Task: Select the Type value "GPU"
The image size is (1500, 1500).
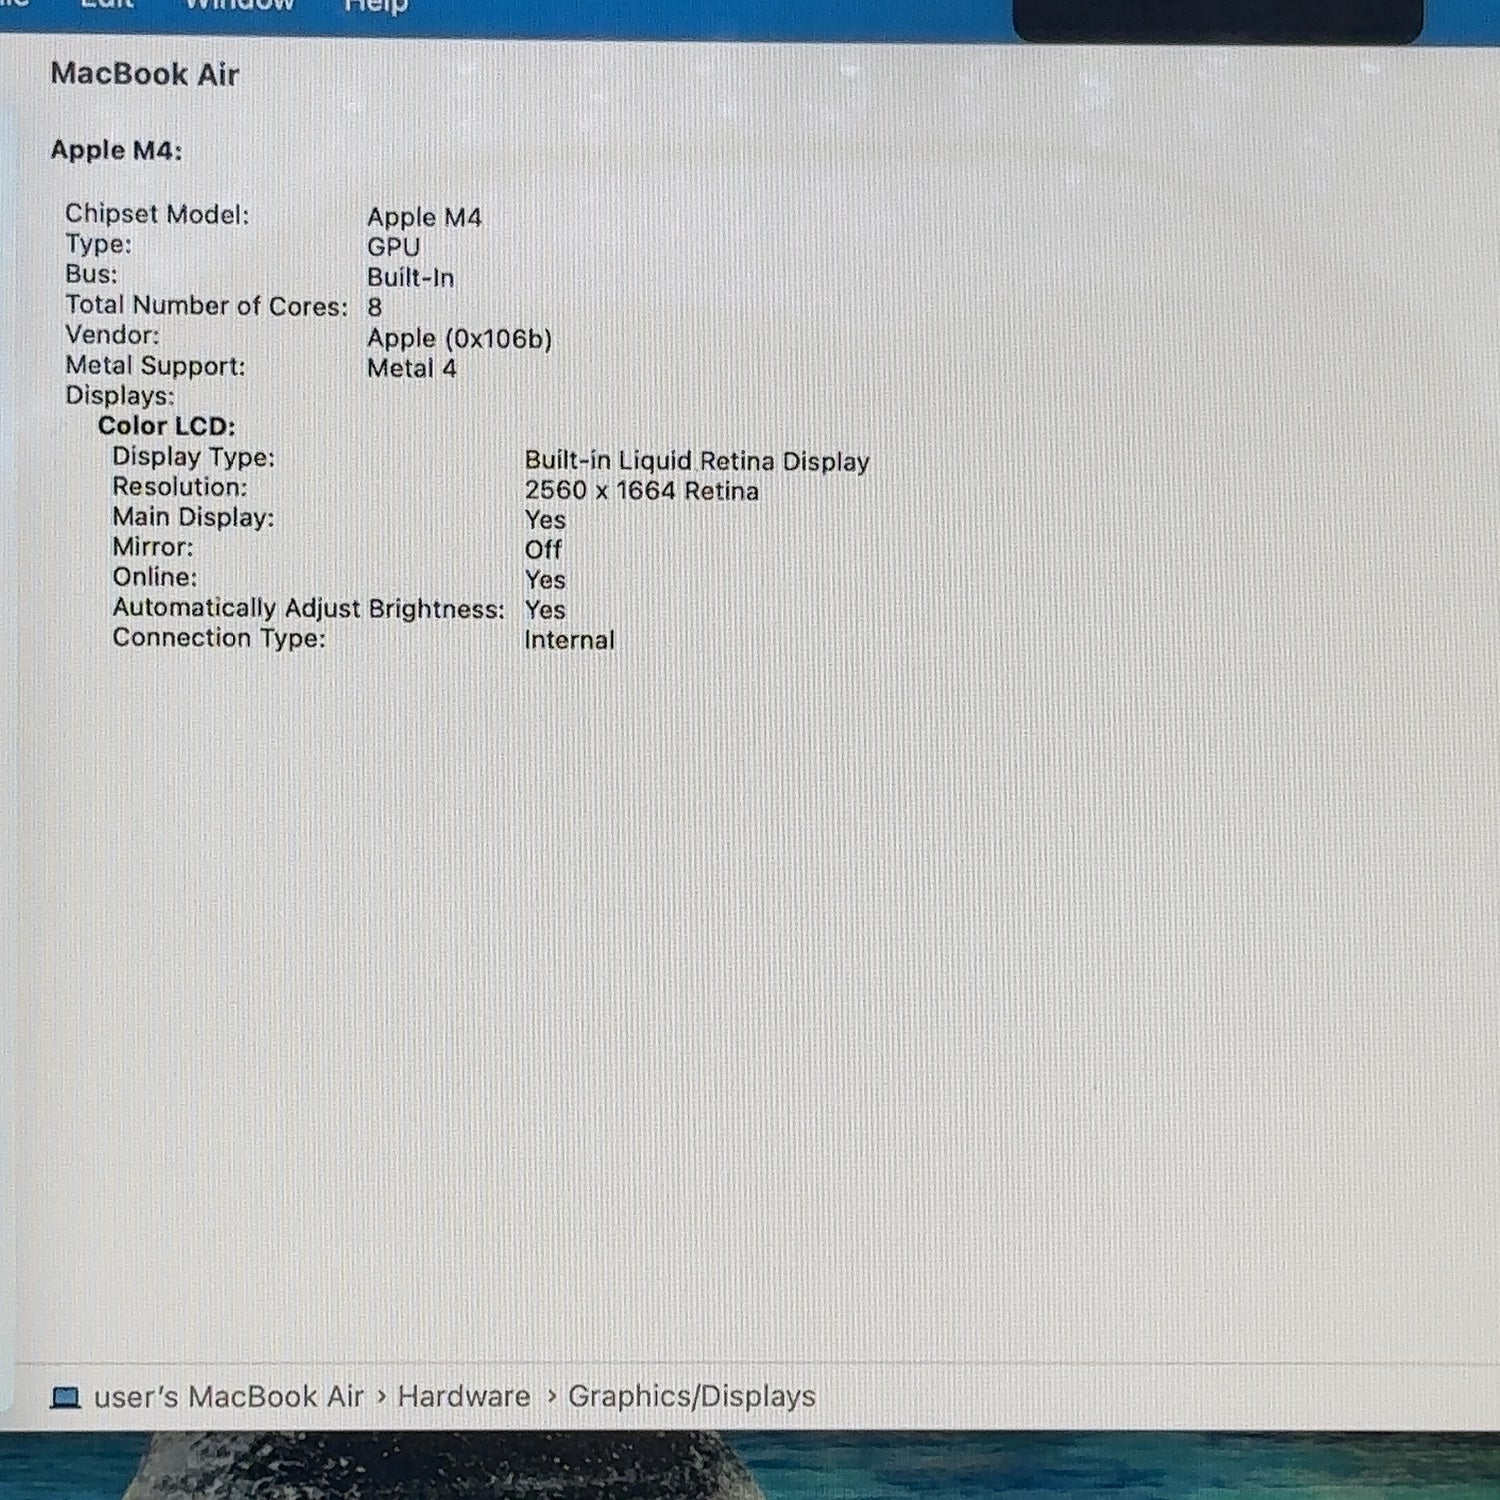Action: point(393,247)
